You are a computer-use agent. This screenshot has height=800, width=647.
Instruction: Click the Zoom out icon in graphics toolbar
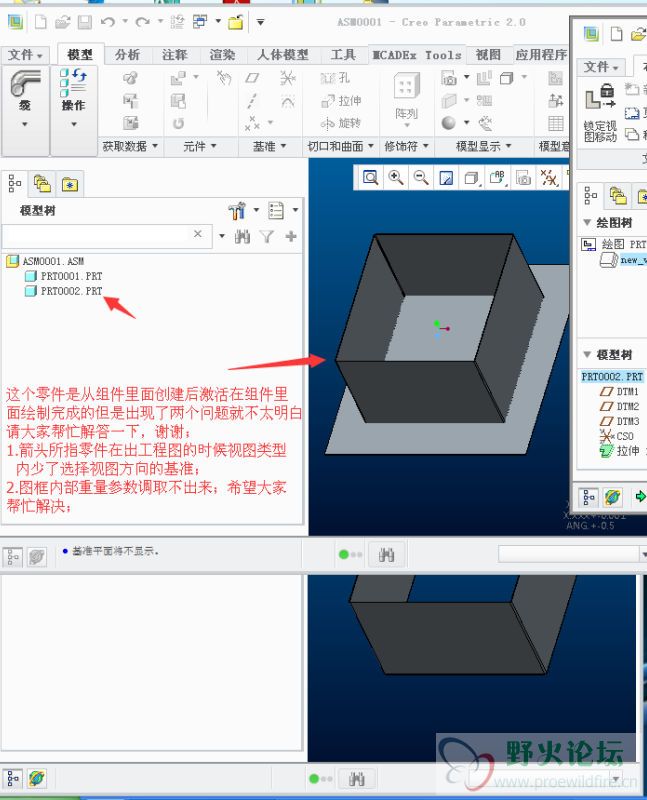(x=421, y=178)
